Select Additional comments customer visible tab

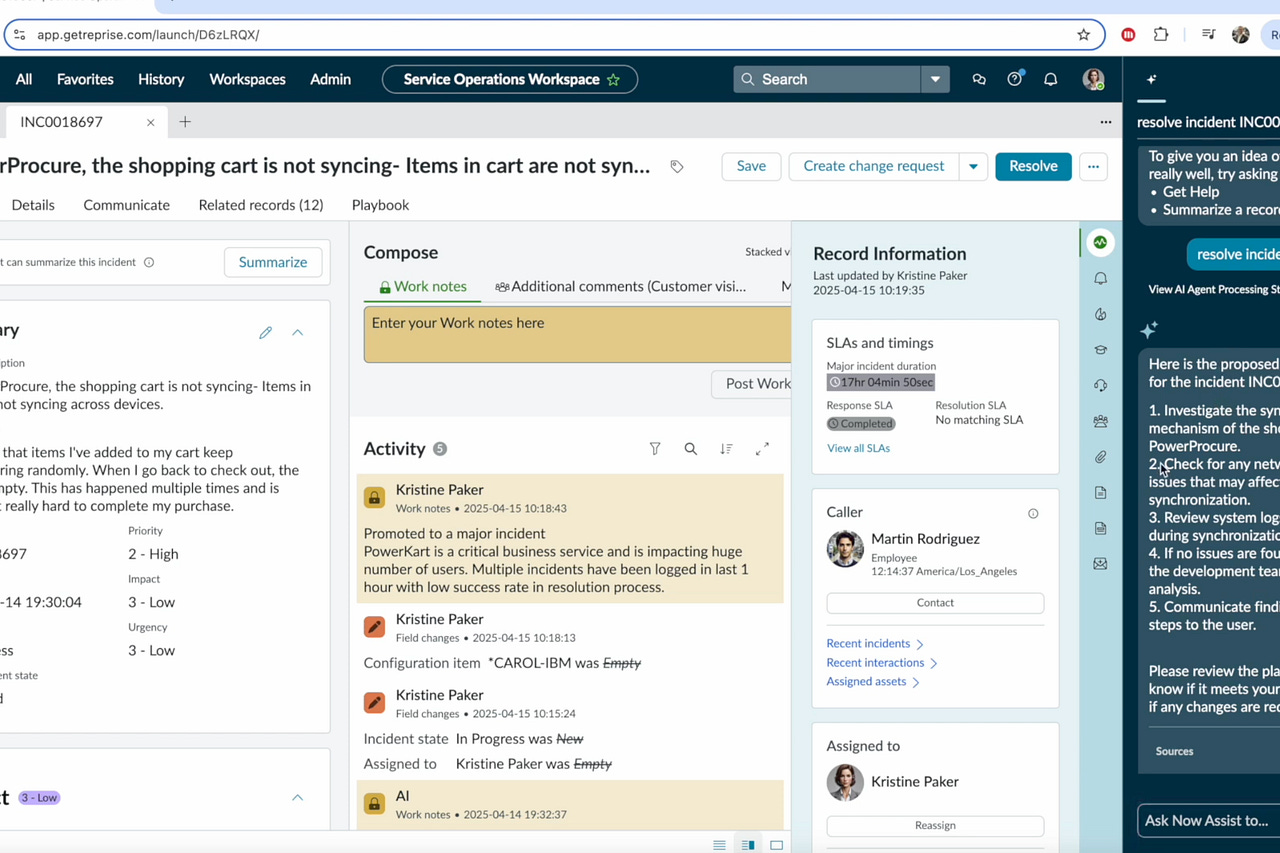pyautogui.click(x=620, y=287)
